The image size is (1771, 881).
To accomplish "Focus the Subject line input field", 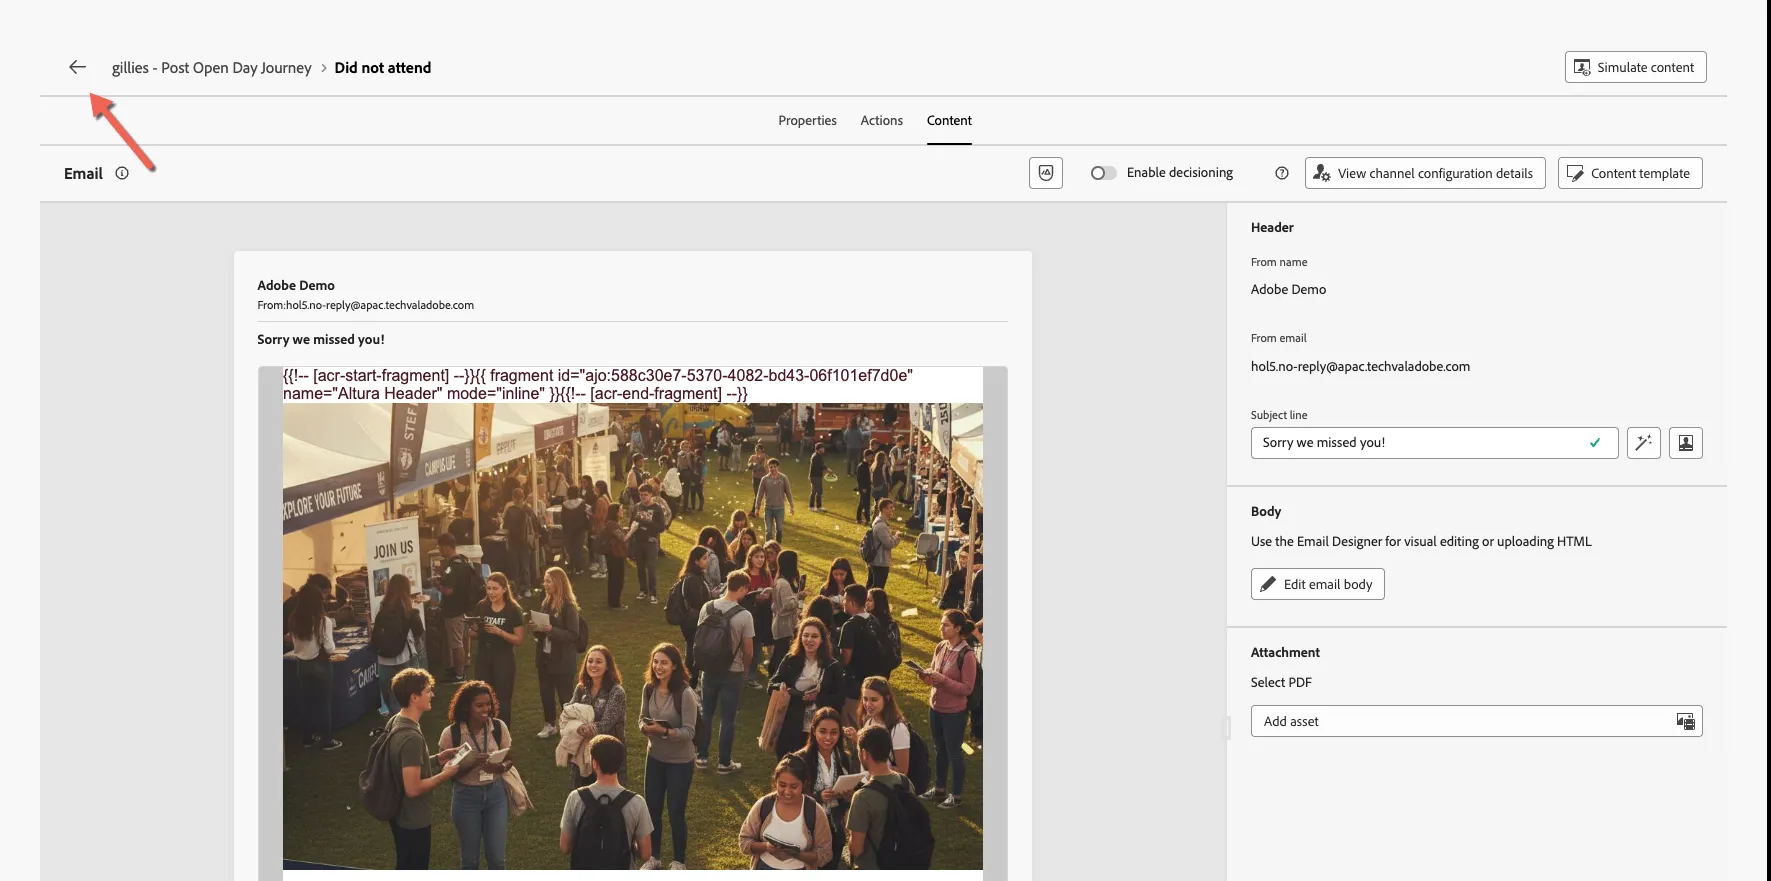I will pos(1434,443).
